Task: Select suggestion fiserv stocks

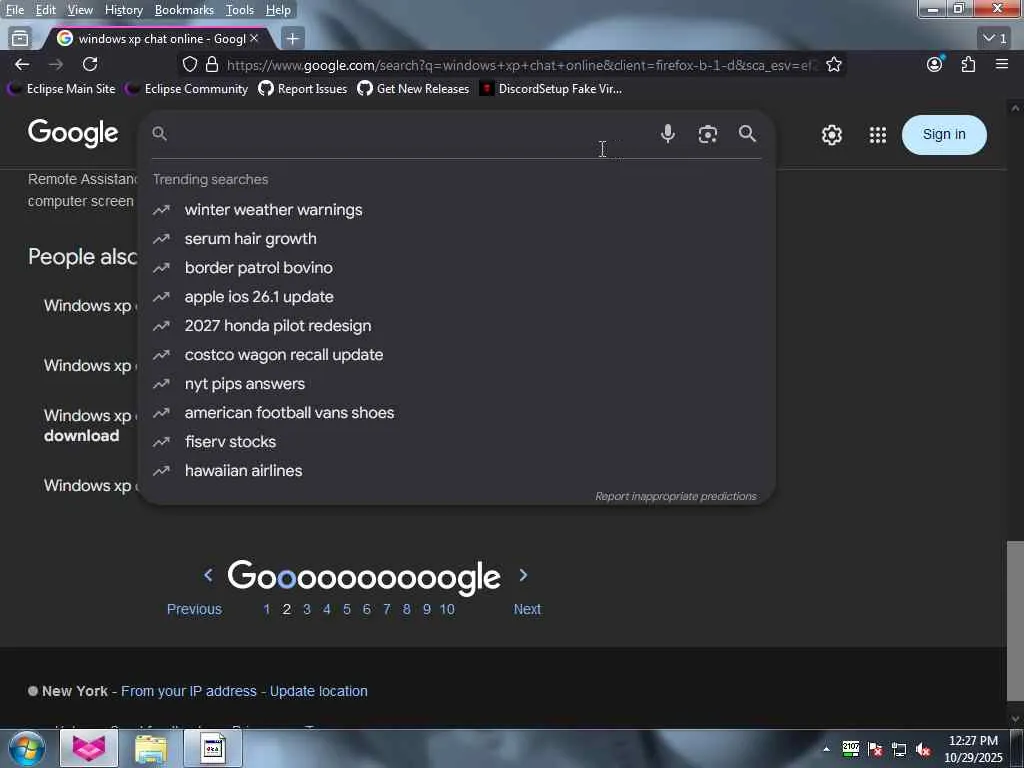Action: [457, 441]
